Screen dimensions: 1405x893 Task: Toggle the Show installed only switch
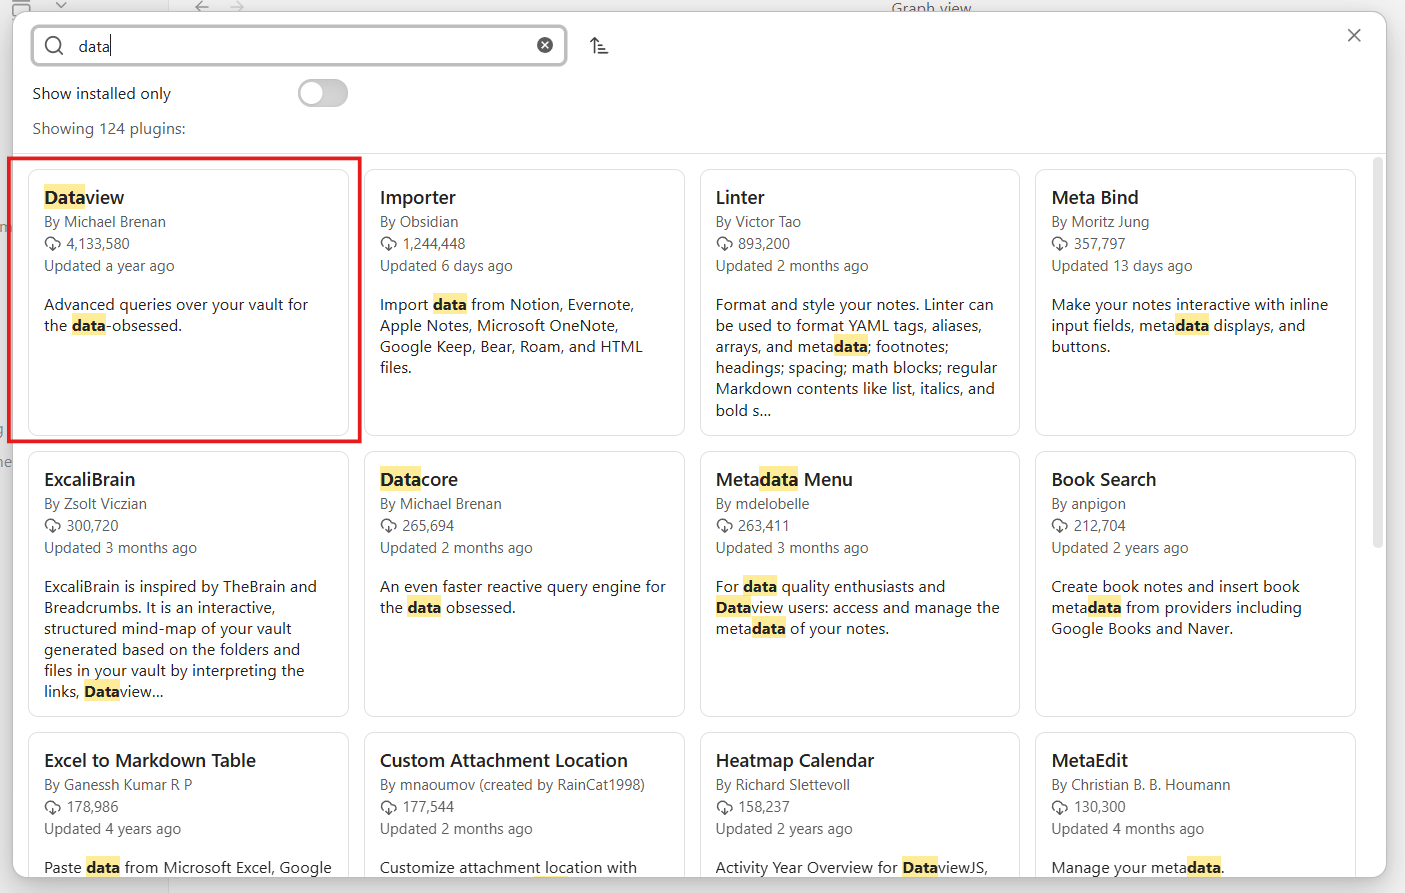[x=323, y=93]
